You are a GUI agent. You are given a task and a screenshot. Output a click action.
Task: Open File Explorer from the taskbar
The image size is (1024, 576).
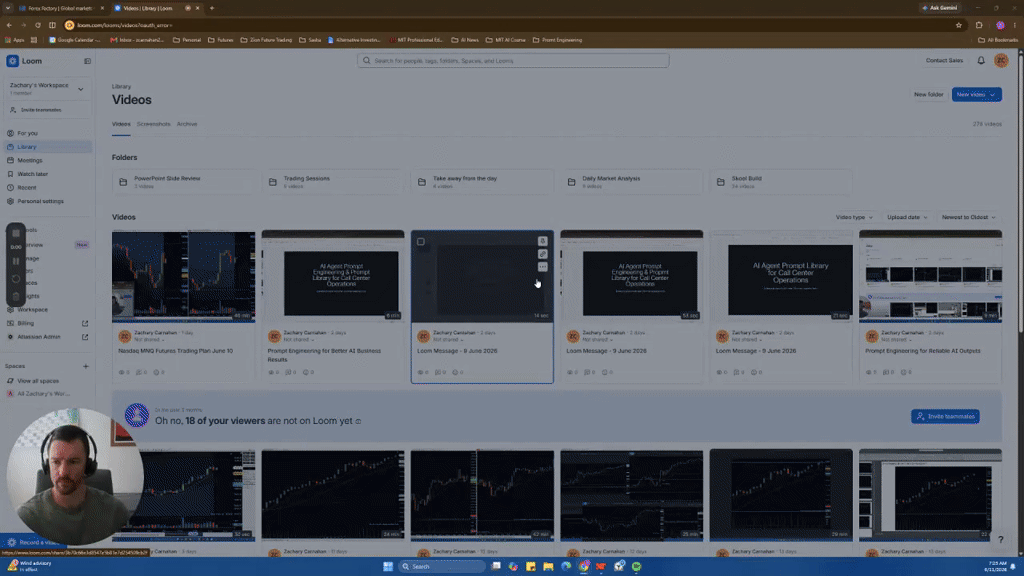tap(548, 566)
